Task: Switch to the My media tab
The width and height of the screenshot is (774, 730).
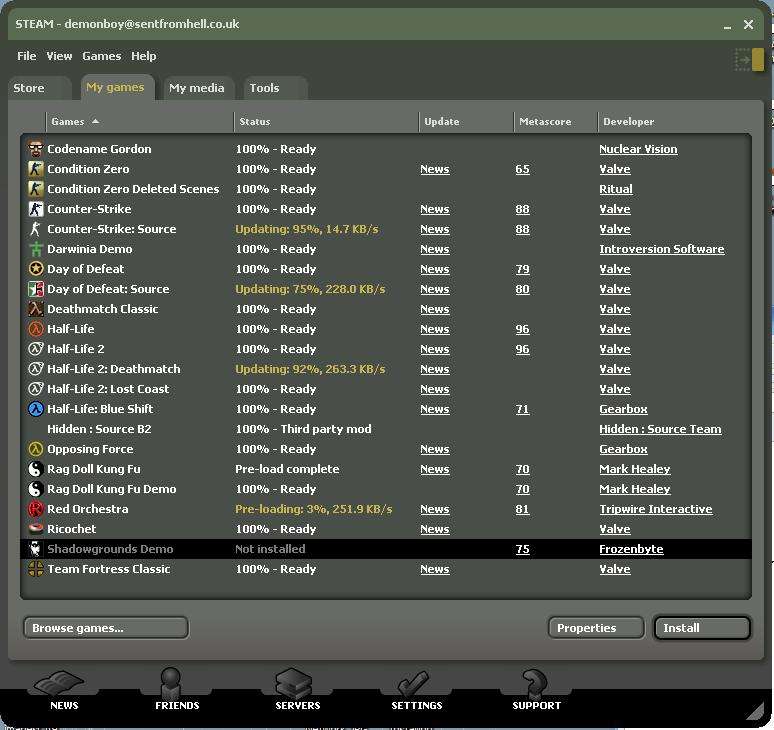Action: click(x=196, y=88)
